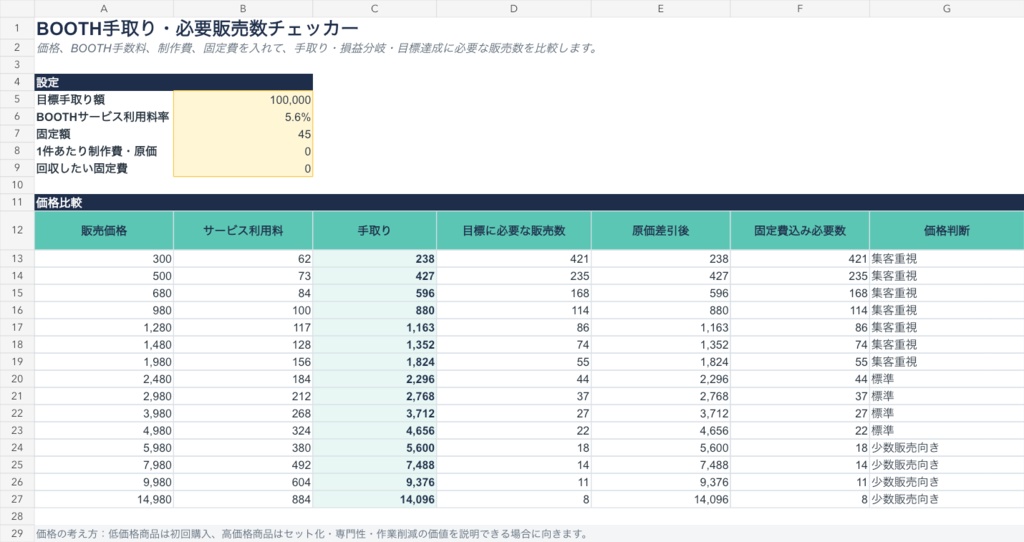Image resolution: width=1024 pixels, height=542 pixels.
Task: Select column F header
Action: (799, 8)
